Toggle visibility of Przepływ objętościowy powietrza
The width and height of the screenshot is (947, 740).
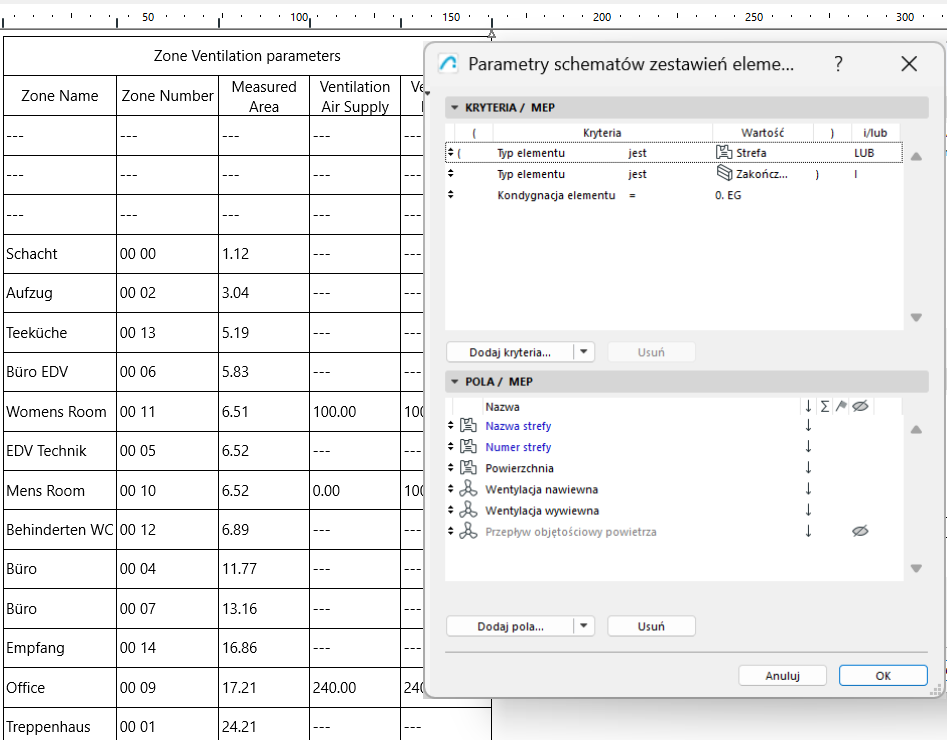pos(860,531)
